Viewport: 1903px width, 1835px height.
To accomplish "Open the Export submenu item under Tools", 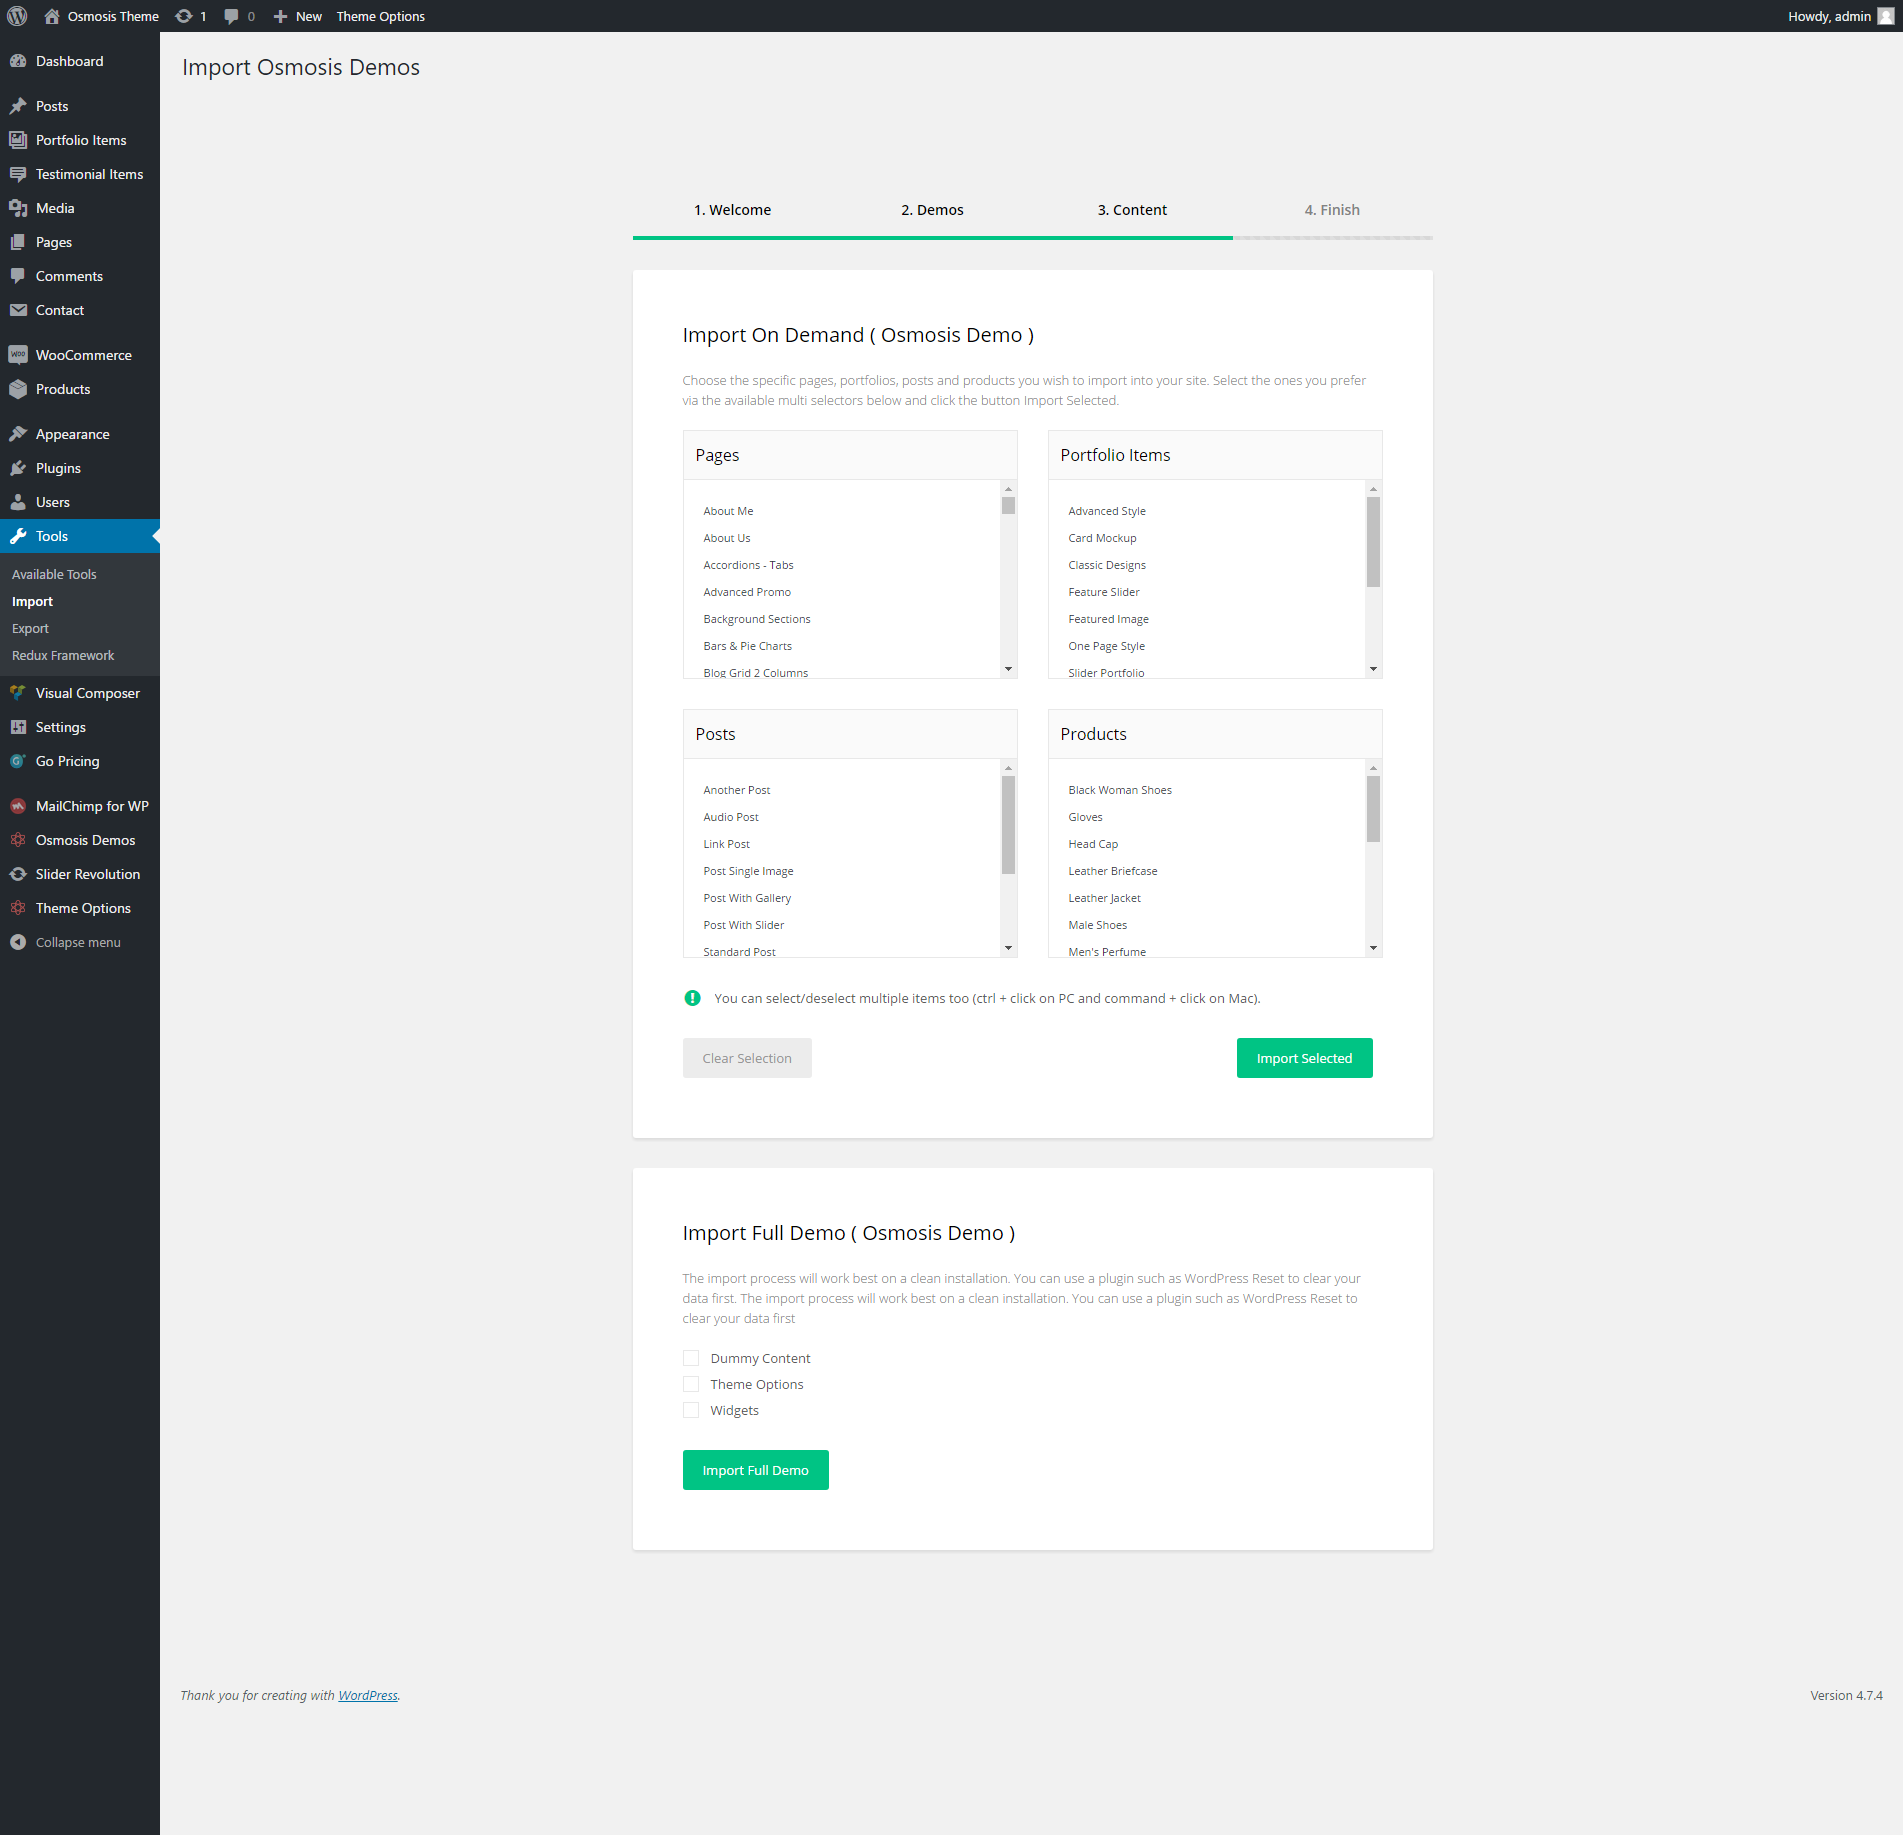I will (x=30, y=628).
